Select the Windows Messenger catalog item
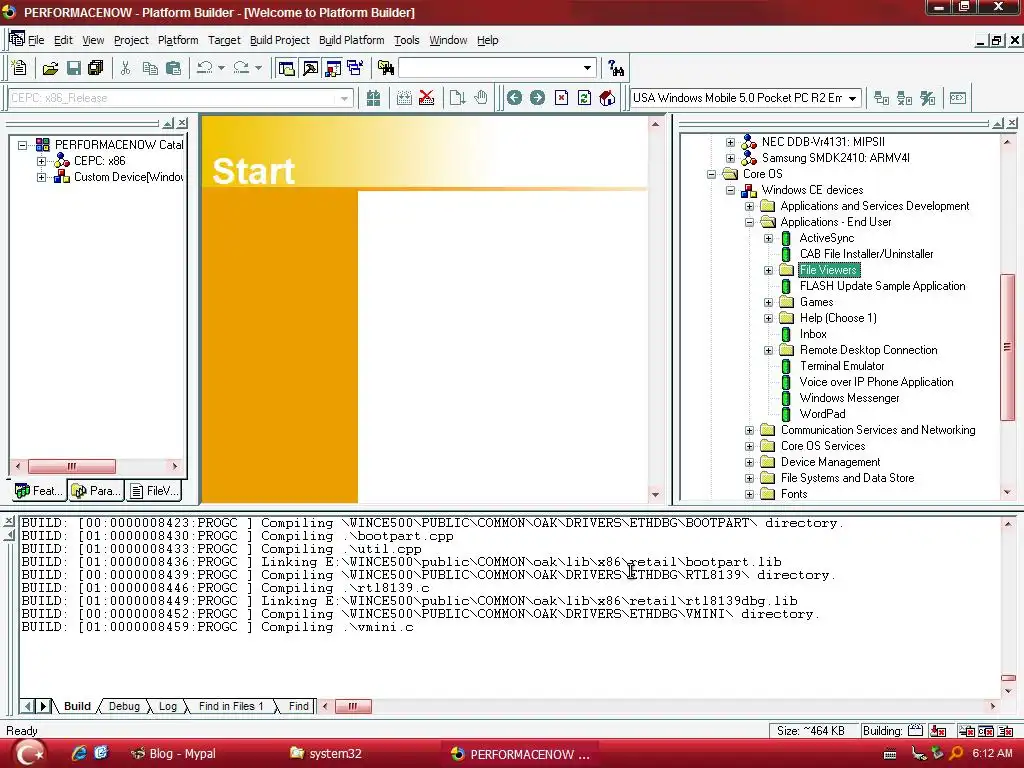This screenshot has width=1024, height=768. 849,398
